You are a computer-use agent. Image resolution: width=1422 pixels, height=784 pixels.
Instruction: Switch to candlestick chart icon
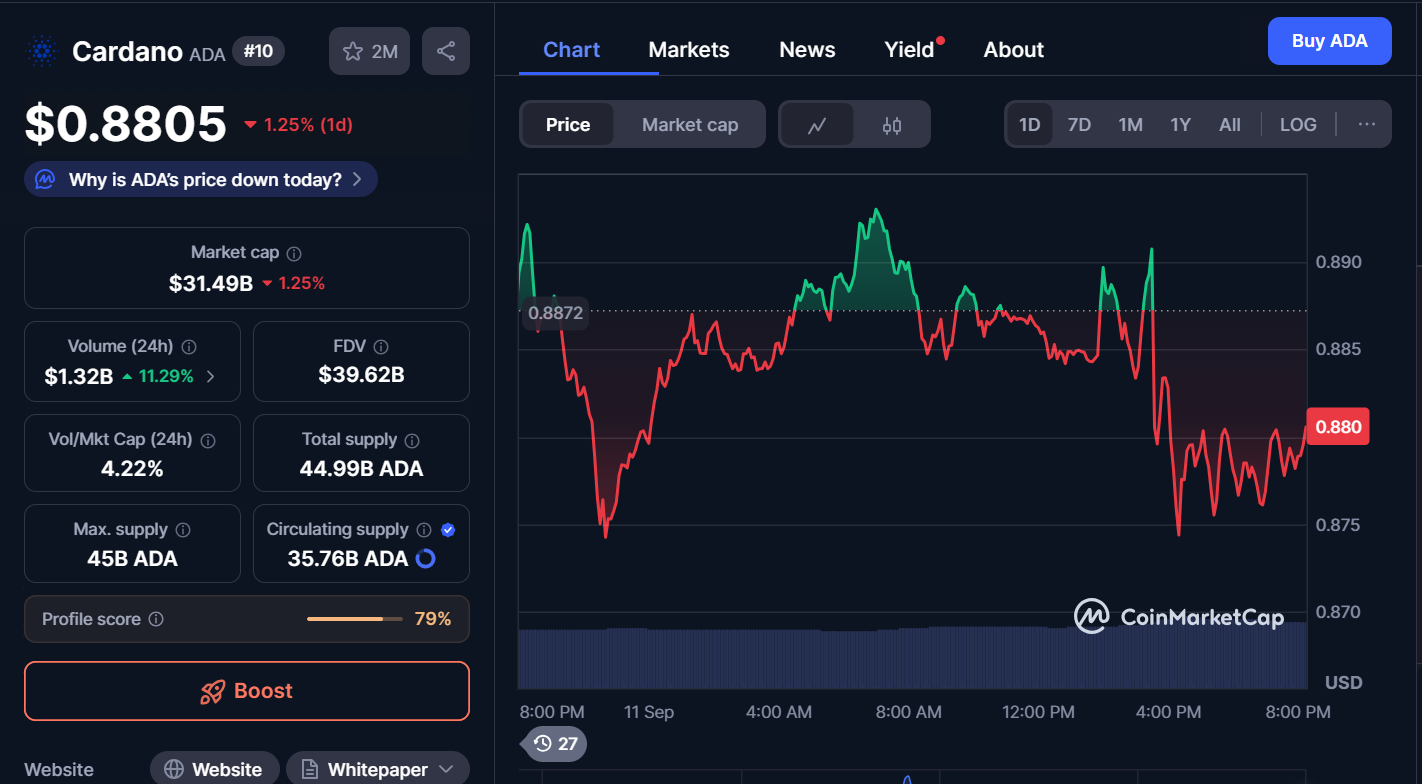[x=892, y=125]
